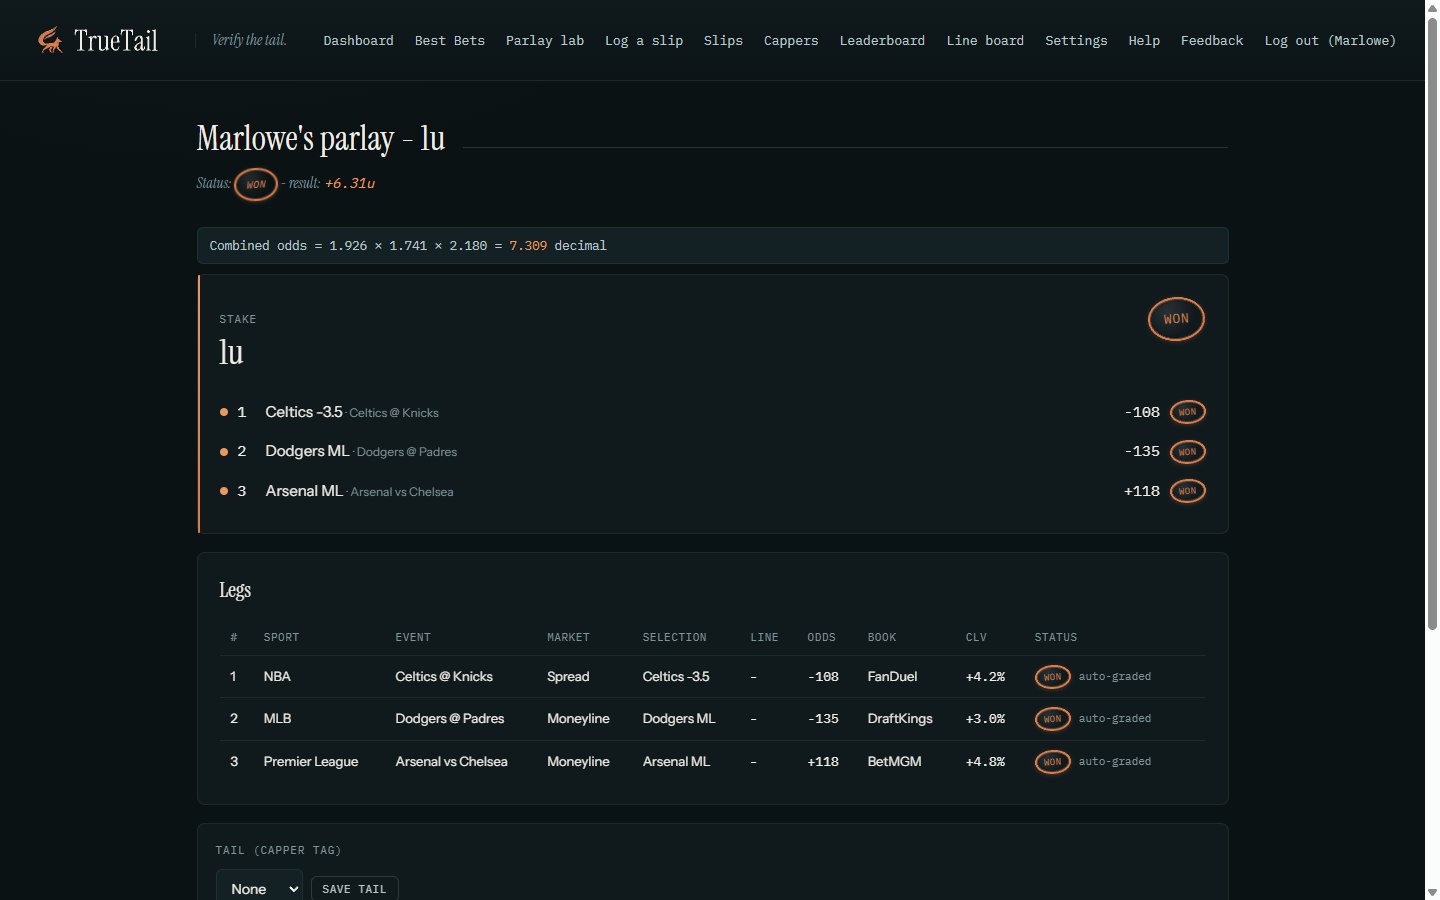
Task: Click WON badge for Arsenal ML leg
Action: (1188, 491)
